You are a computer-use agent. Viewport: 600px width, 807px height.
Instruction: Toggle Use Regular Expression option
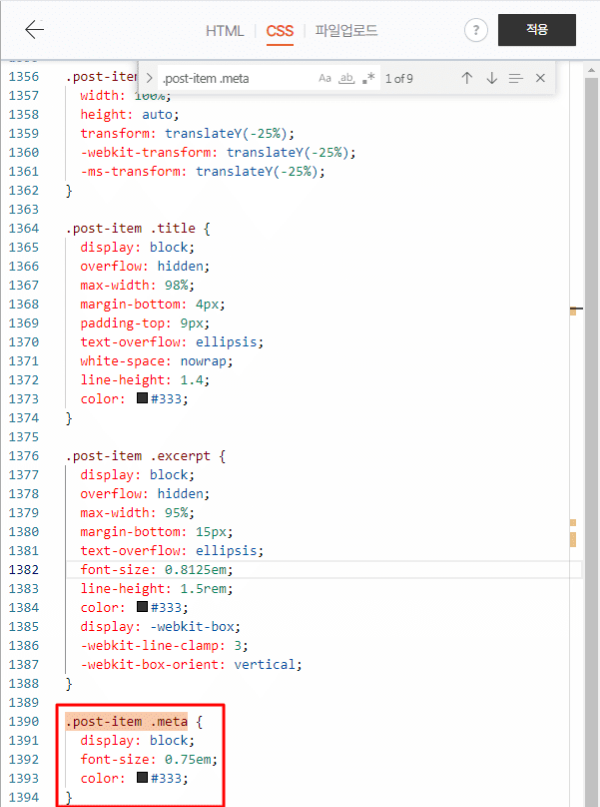(x=368, y=78)
